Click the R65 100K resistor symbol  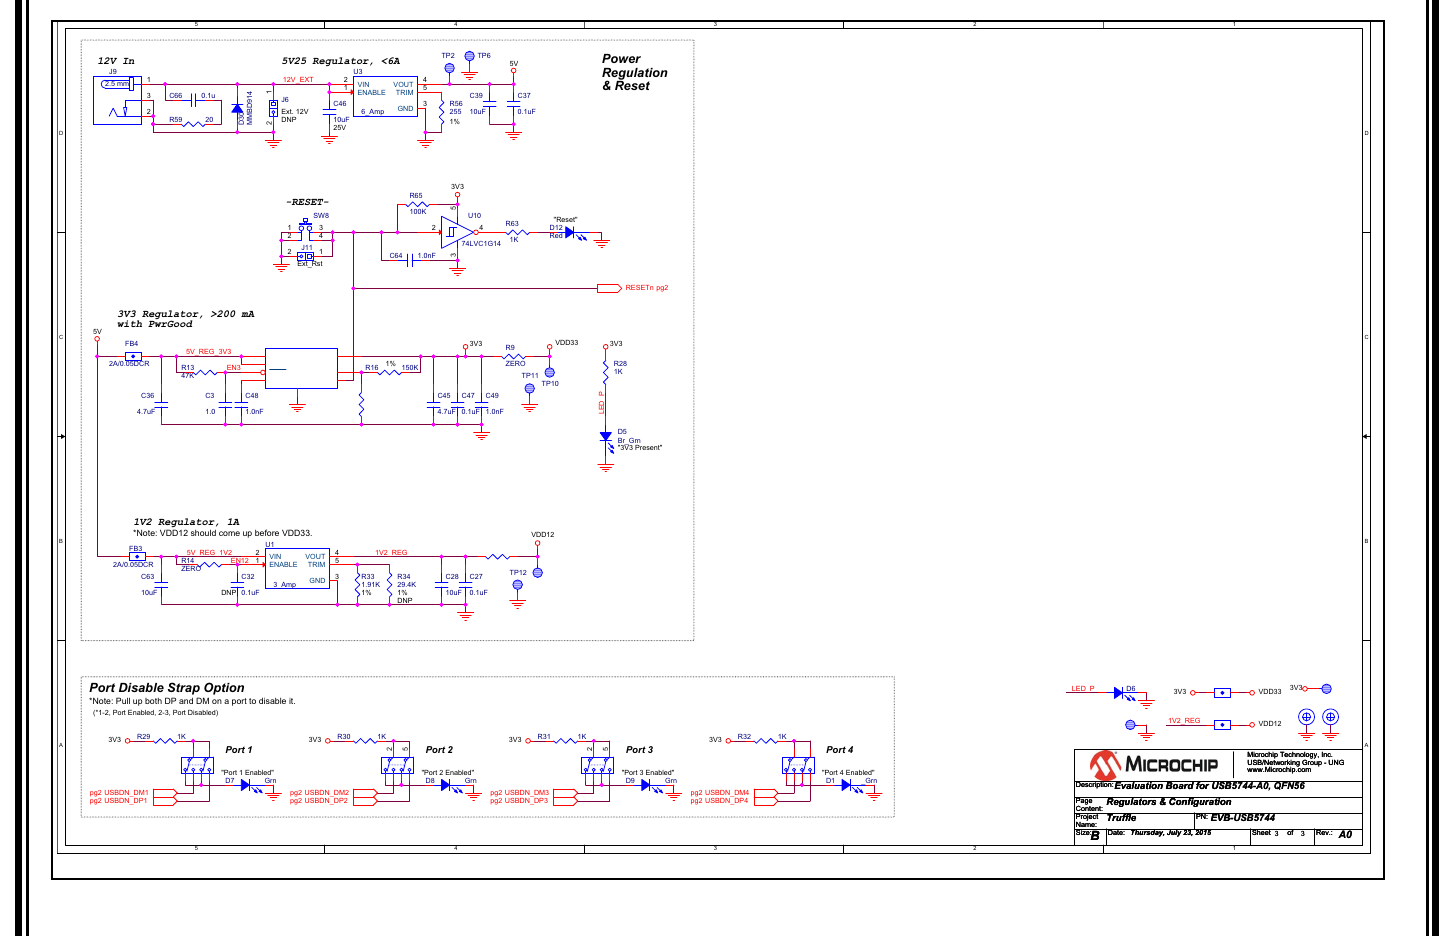(x=417, y=204)
